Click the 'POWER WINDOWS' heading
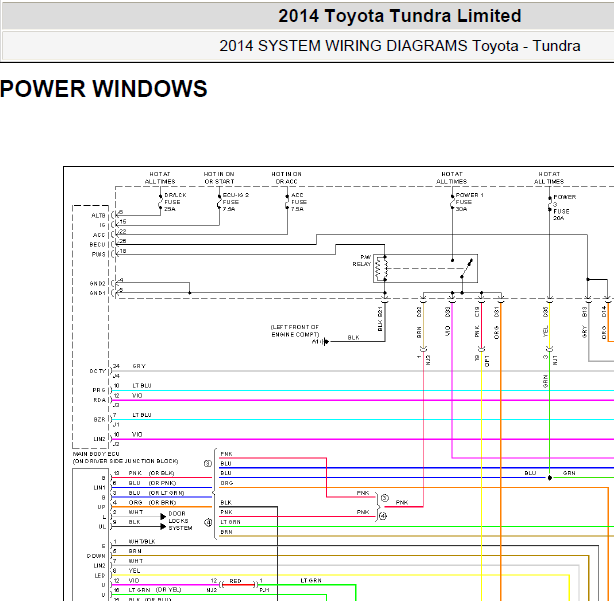This screenshot has width=614, height=601. 103,89
